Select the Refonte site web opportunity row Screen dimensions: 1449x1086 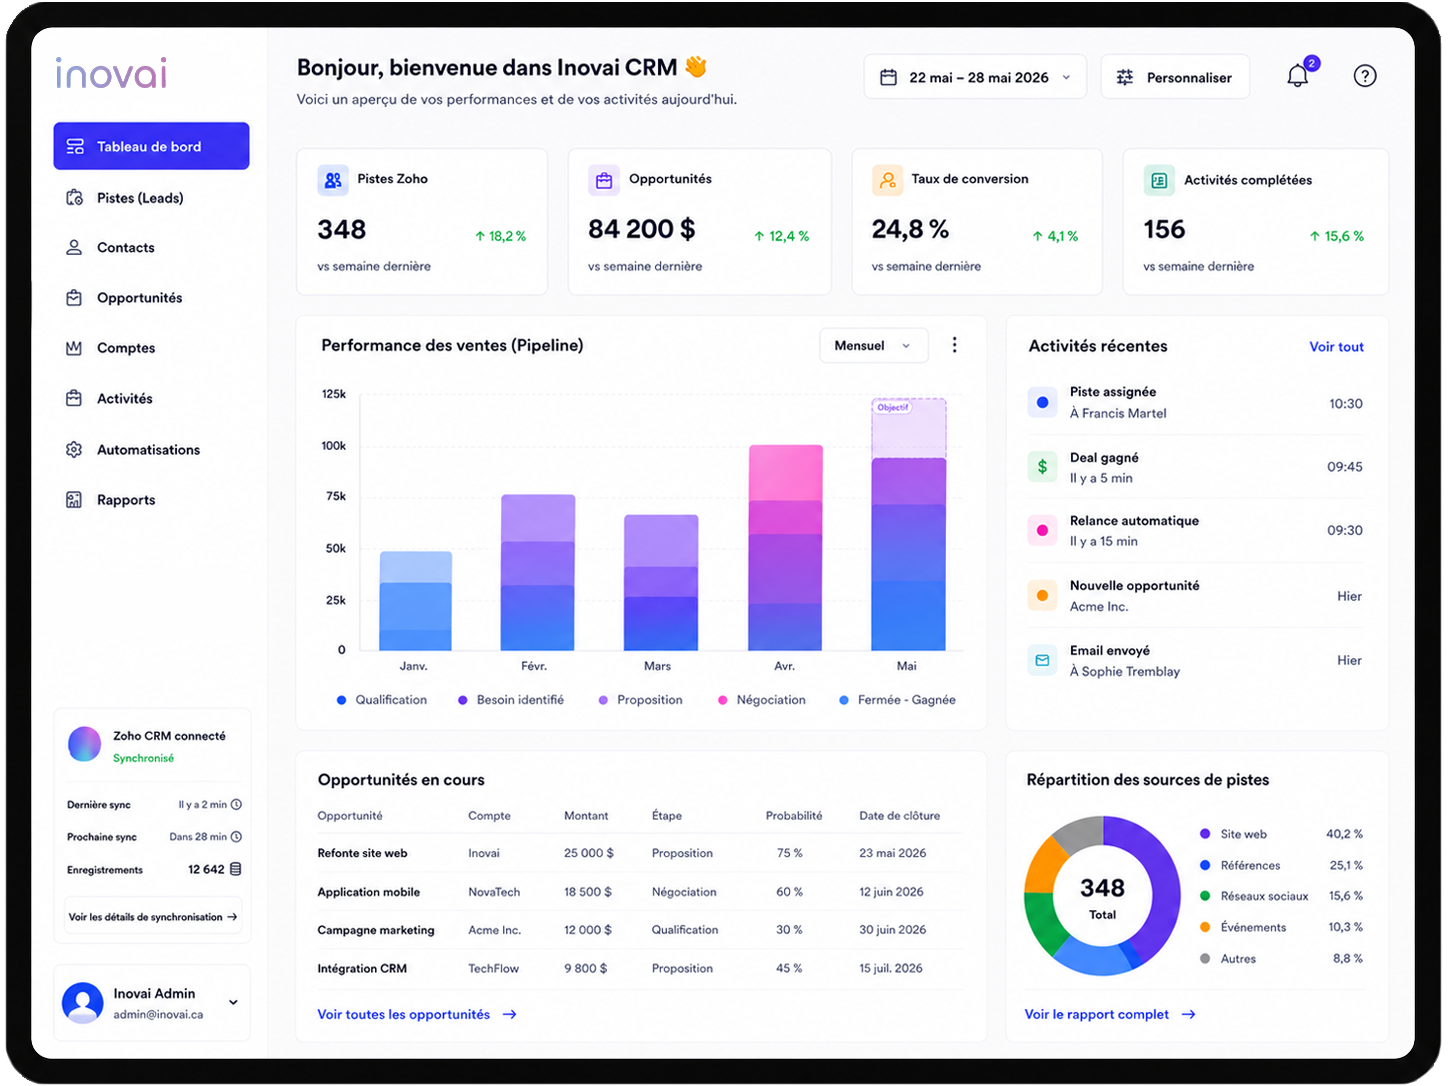pyautogui.click(x=640, y=853)
